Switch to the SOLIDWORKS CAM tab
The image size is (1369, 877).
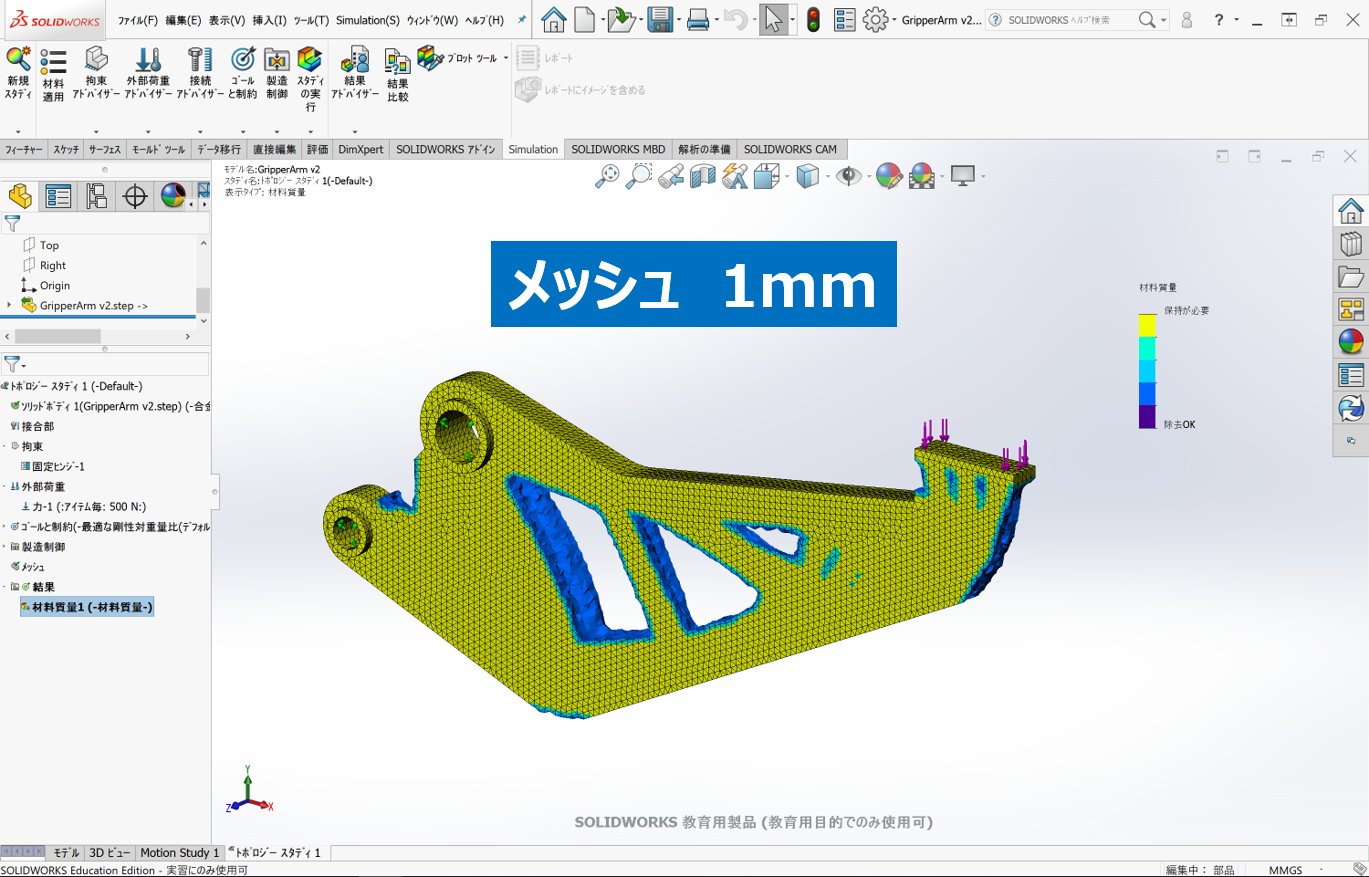coord(790,150)
